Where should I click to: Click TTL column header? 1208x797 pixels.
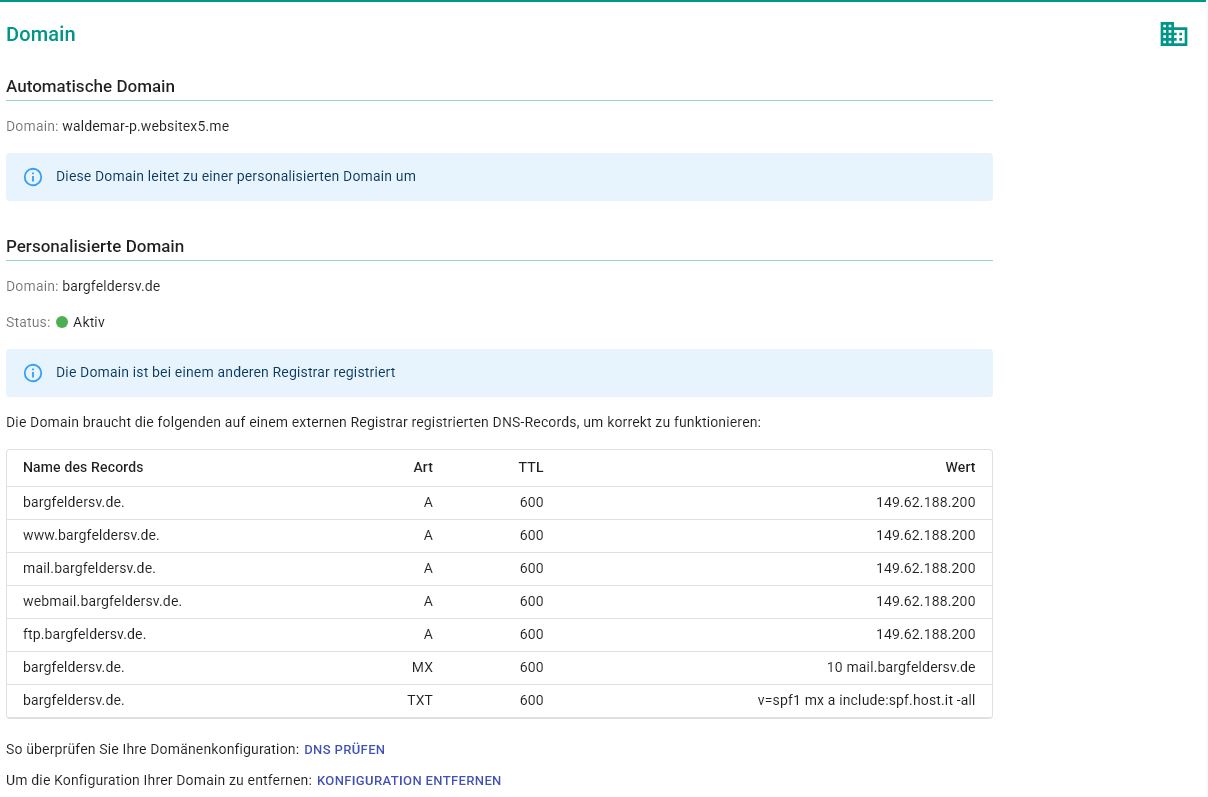click(530, 467)
